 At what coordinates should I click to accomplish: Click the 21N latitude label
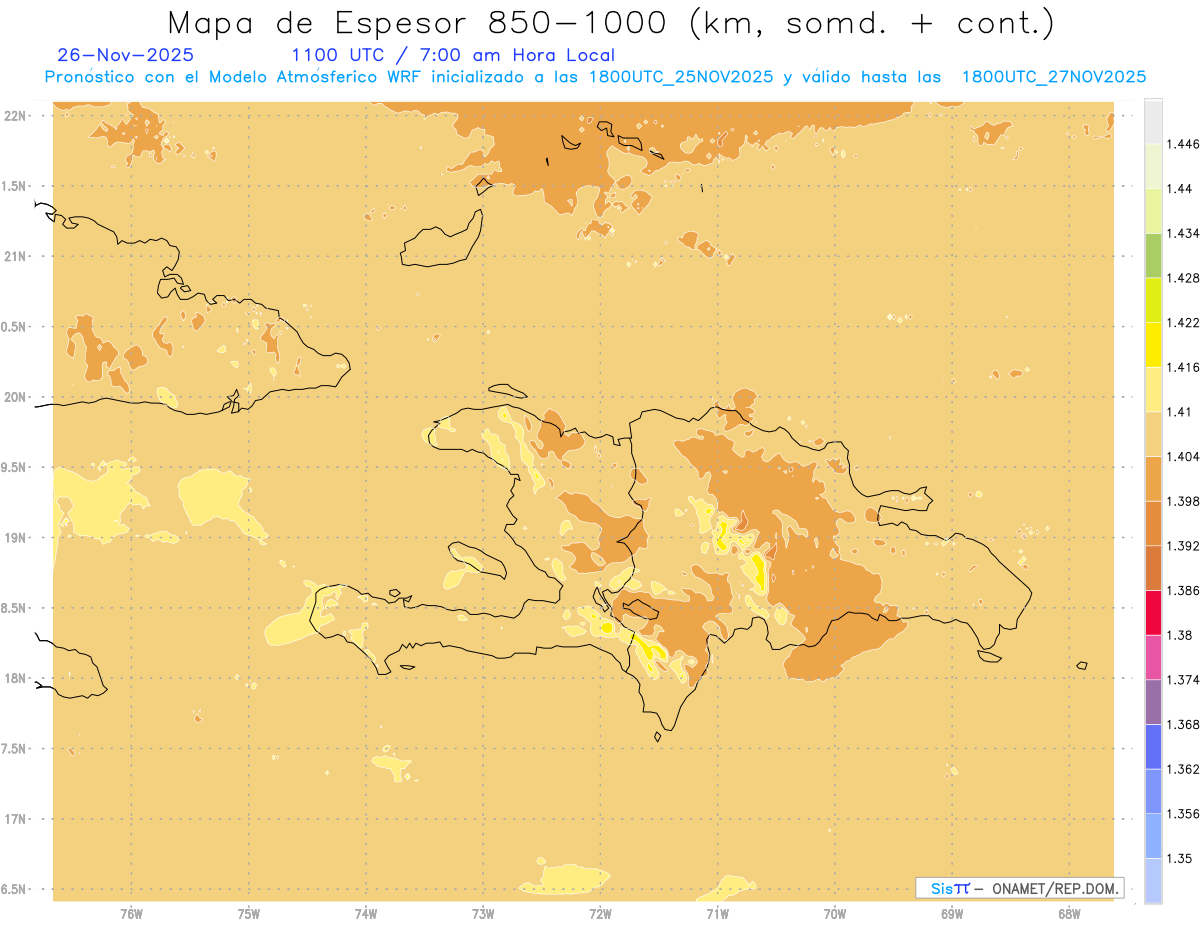[16, 257]
